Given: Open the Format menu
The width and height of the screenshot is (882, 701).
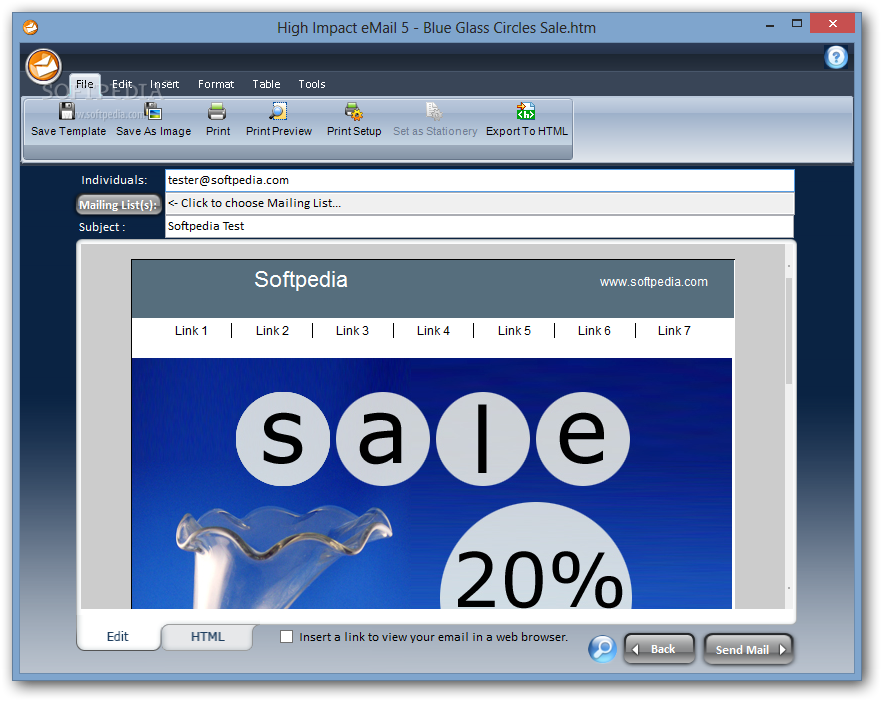Looking at the screenshot, I should click(x=215, y=84).
